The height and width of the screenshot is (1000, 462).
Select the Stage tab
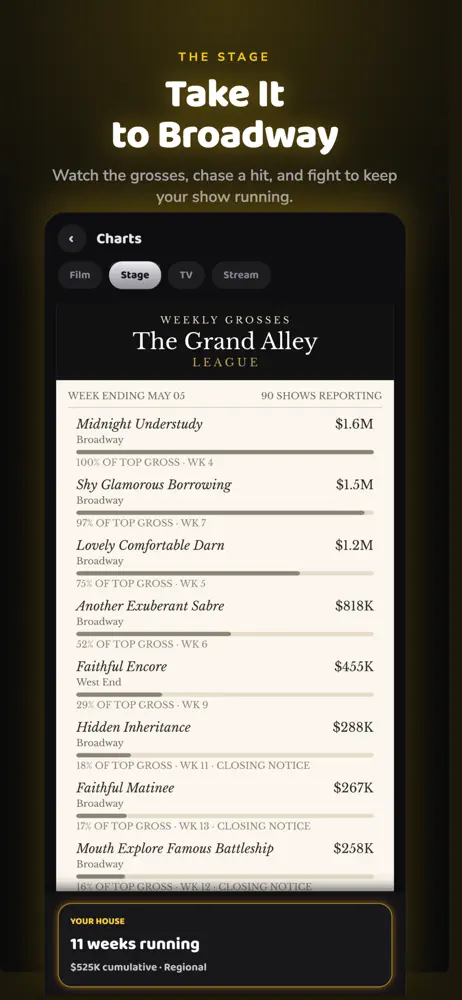[135, 275]
